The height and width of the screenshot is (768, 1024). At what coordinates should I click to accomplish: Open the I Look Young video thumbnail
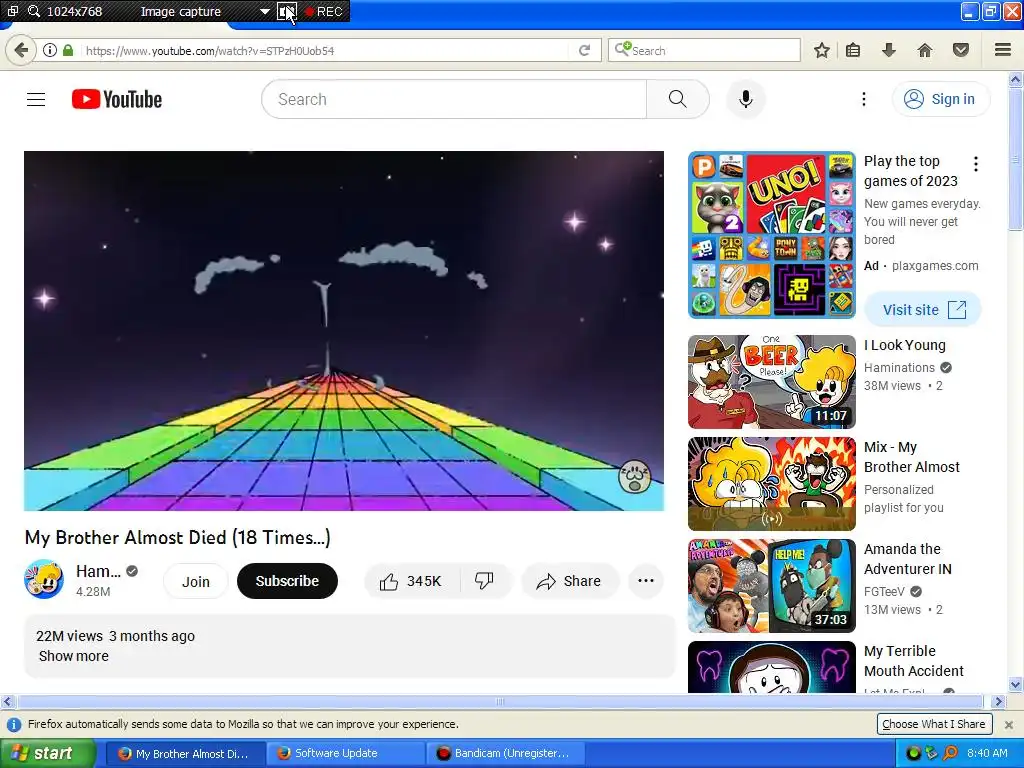(771, 382)
